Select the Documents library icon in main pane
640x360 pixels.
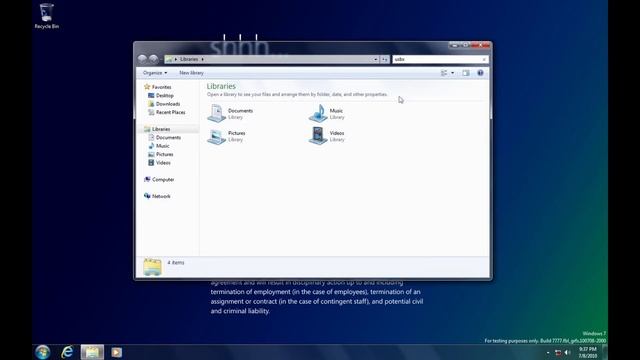(x=216, y=113)
